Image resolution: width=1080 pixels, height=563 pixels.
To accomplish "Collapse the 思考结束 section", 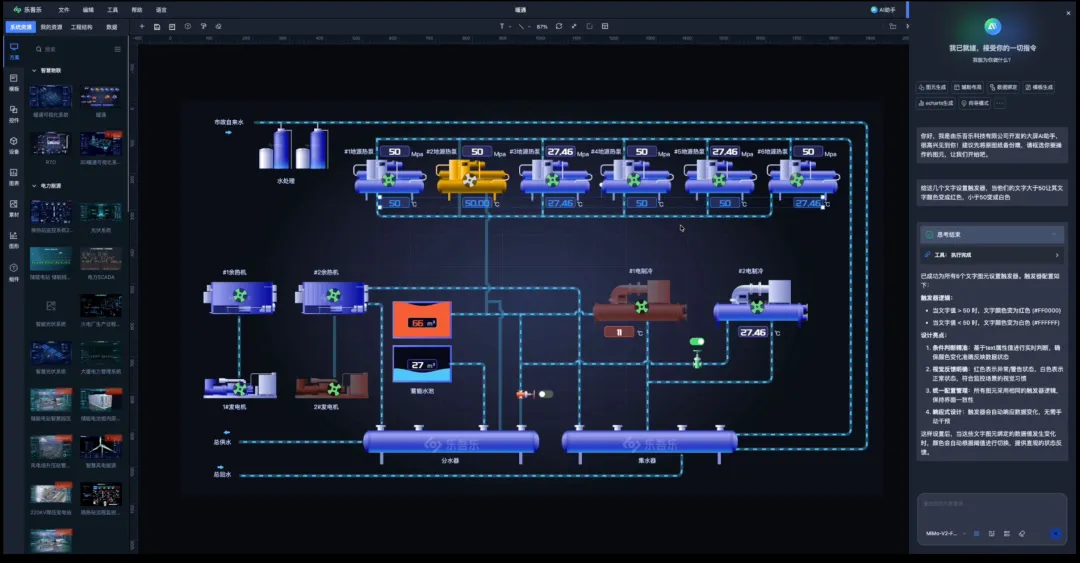I will tap(992, 234).
